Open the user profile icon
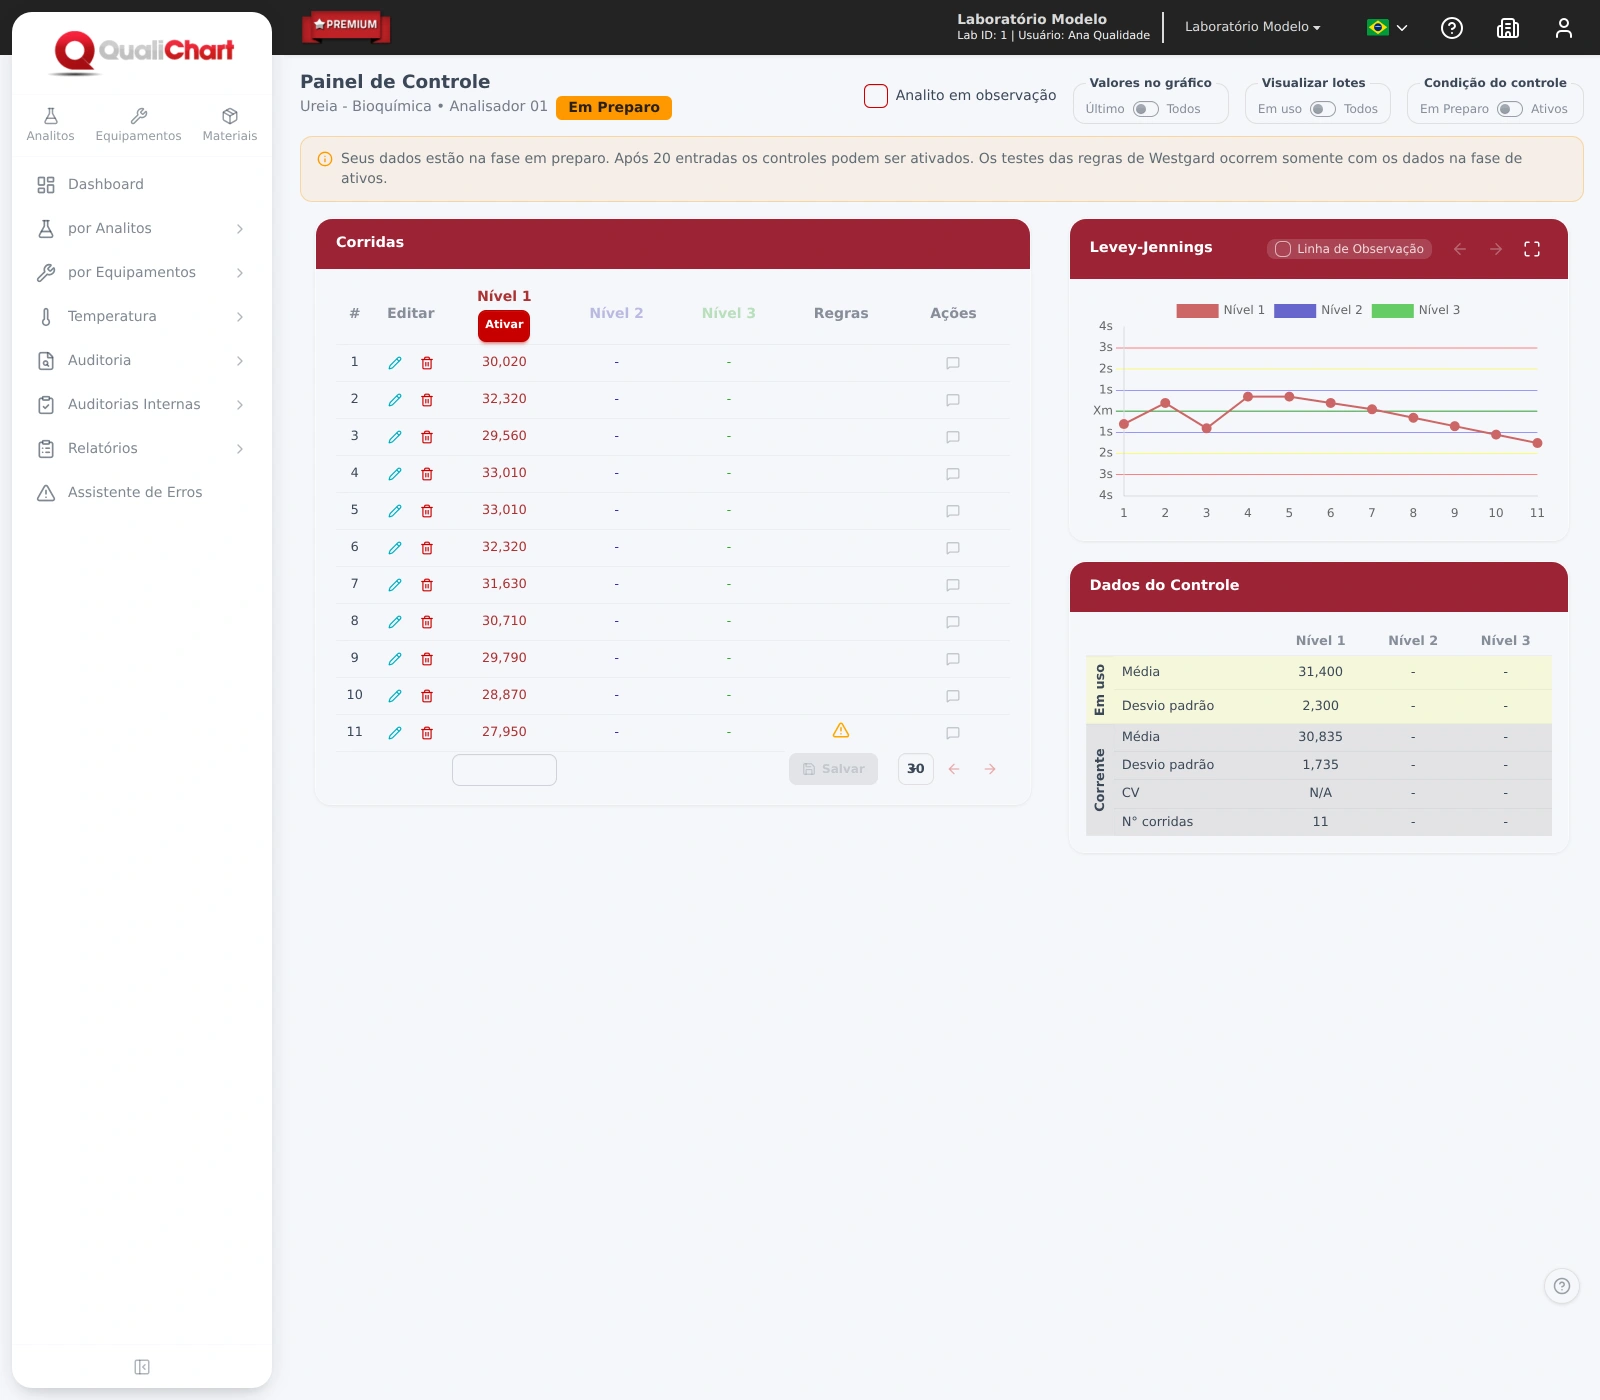 tap(1564, 28)
